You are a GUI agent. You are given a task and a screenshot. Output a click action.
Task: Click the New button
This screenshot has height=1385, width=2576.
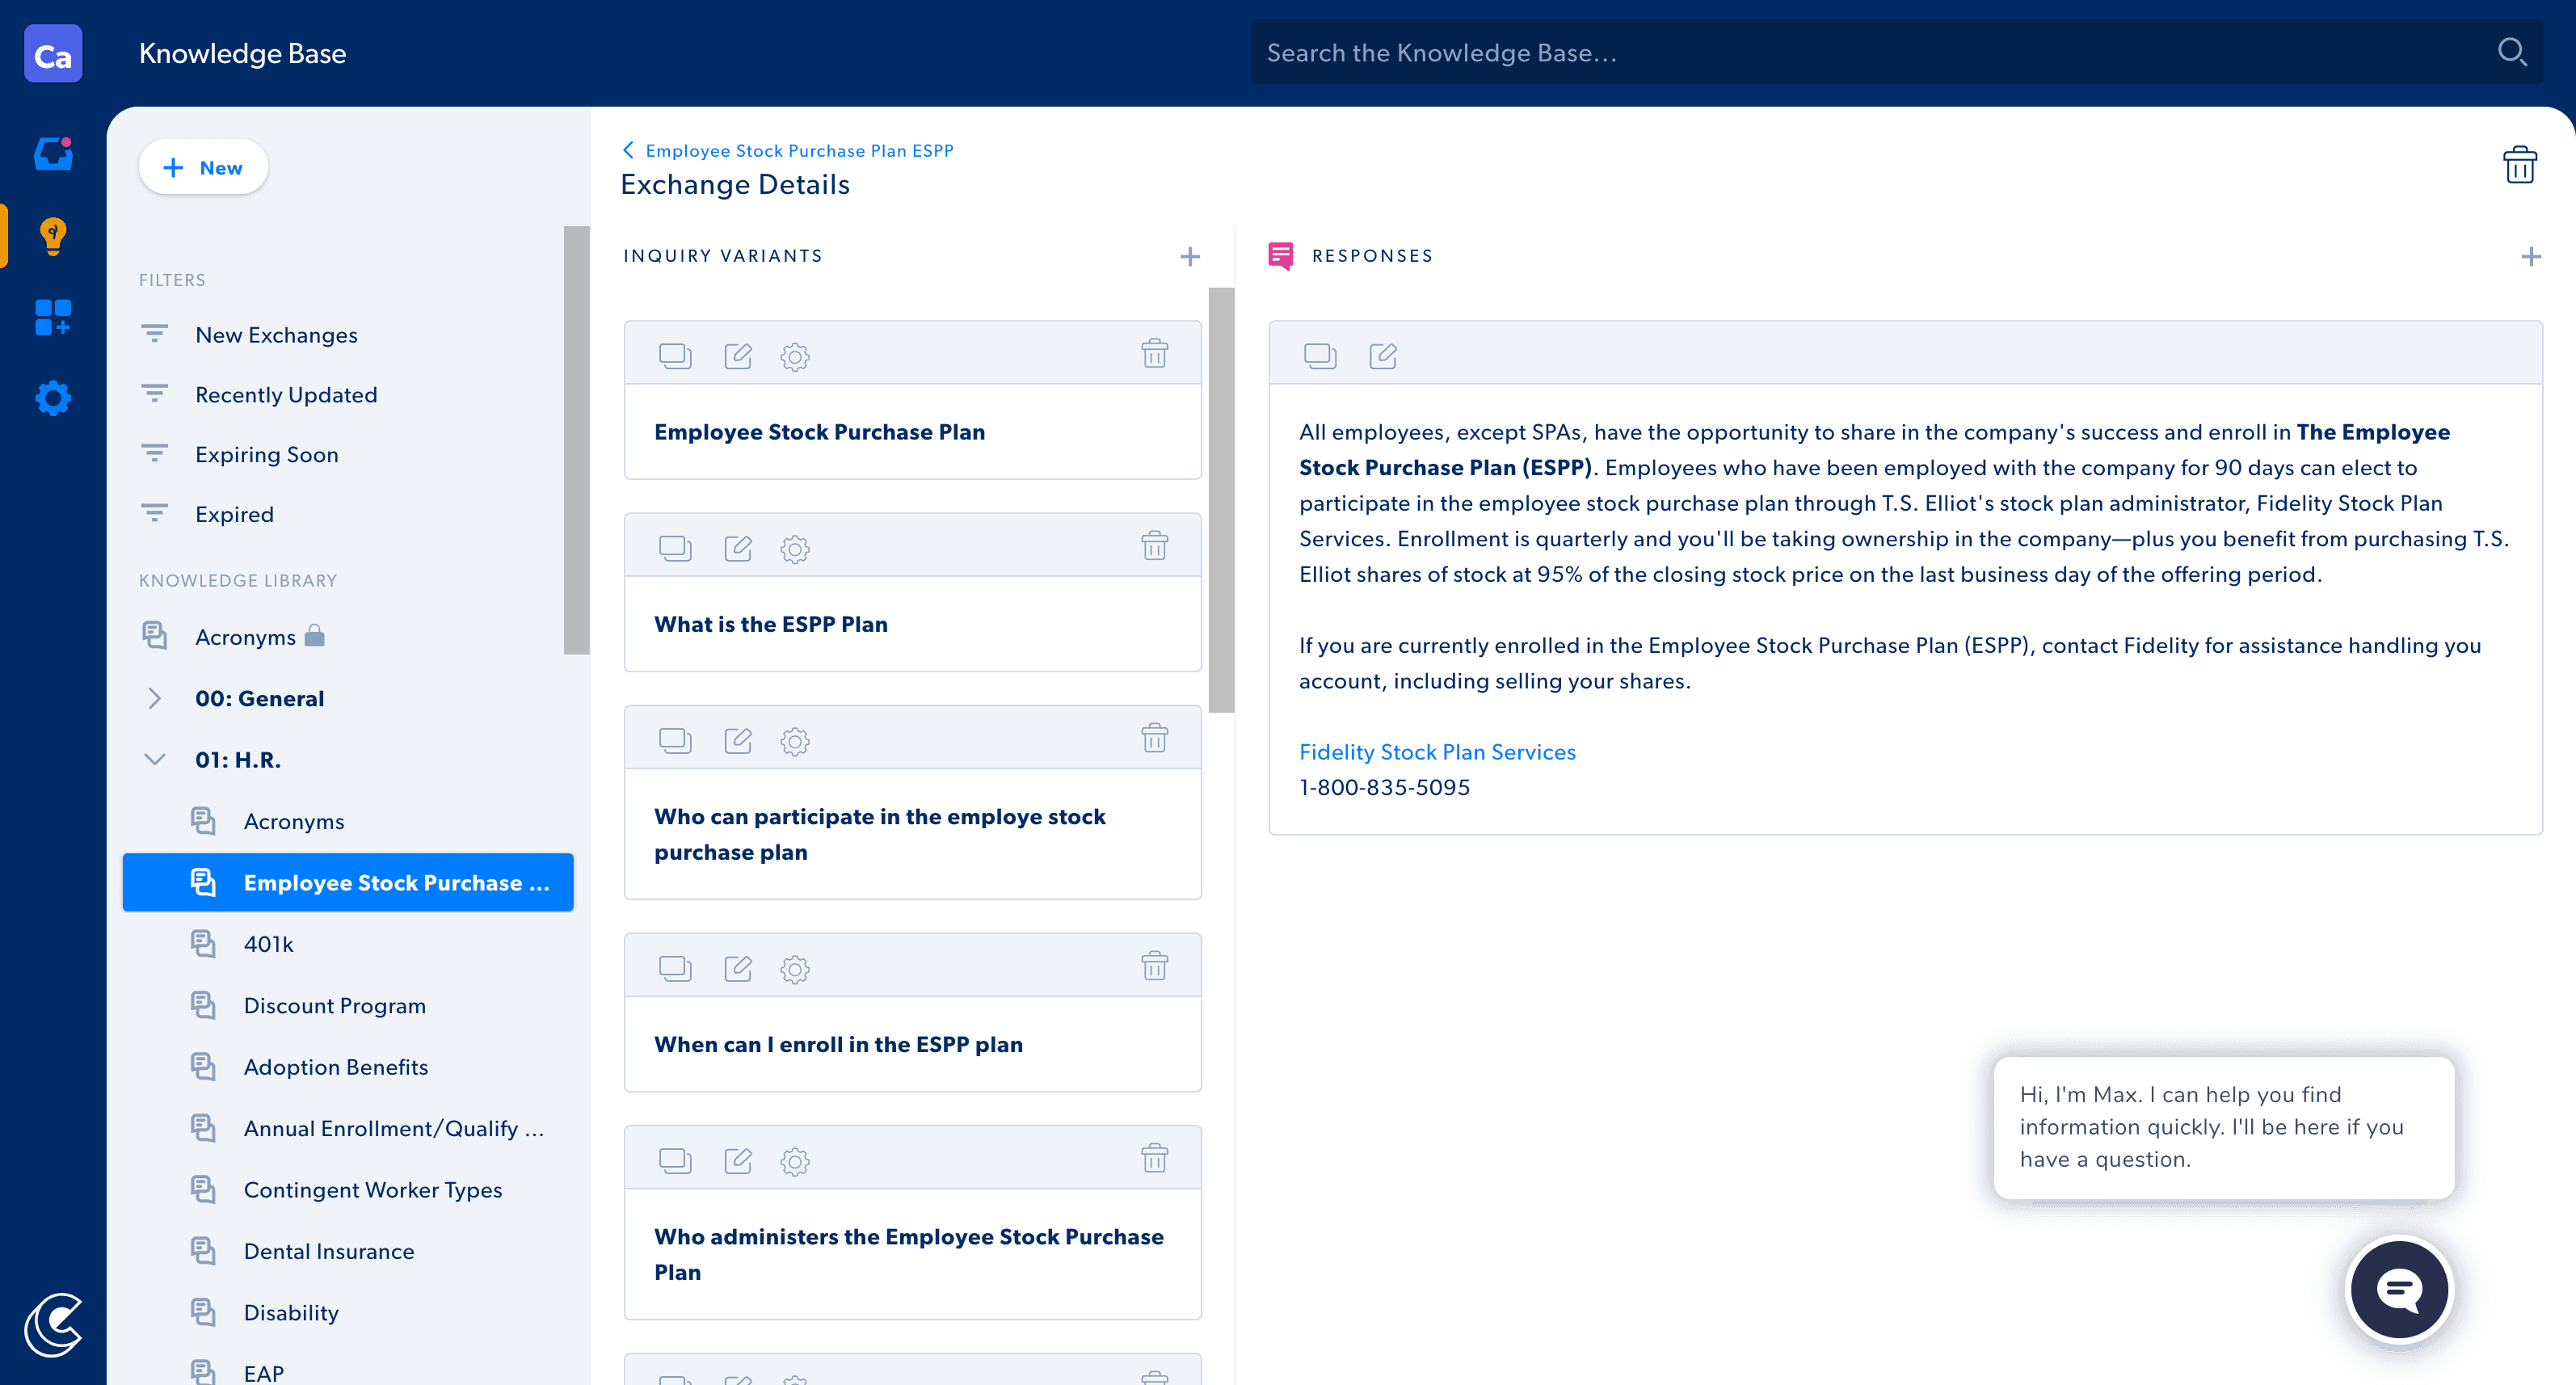204,168
